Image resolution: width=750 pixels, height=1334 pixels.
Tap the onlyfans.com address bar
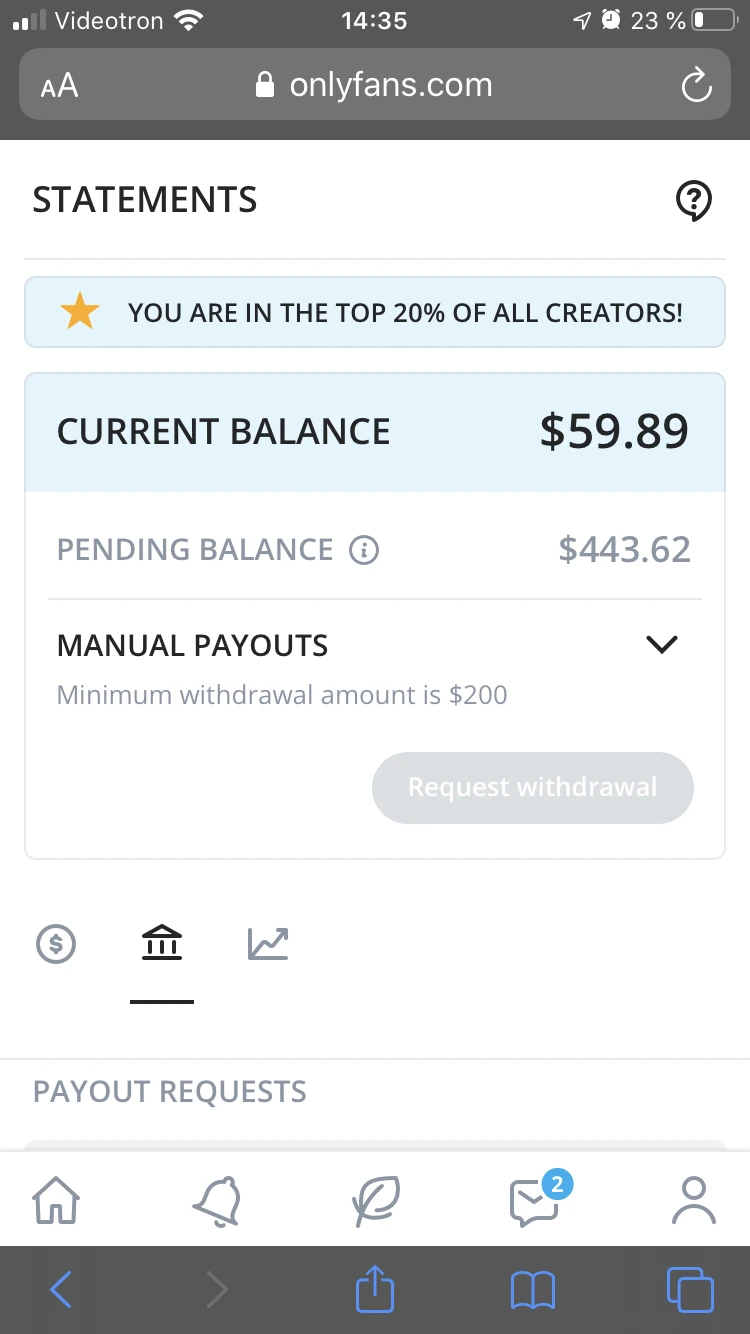(375, 86)
